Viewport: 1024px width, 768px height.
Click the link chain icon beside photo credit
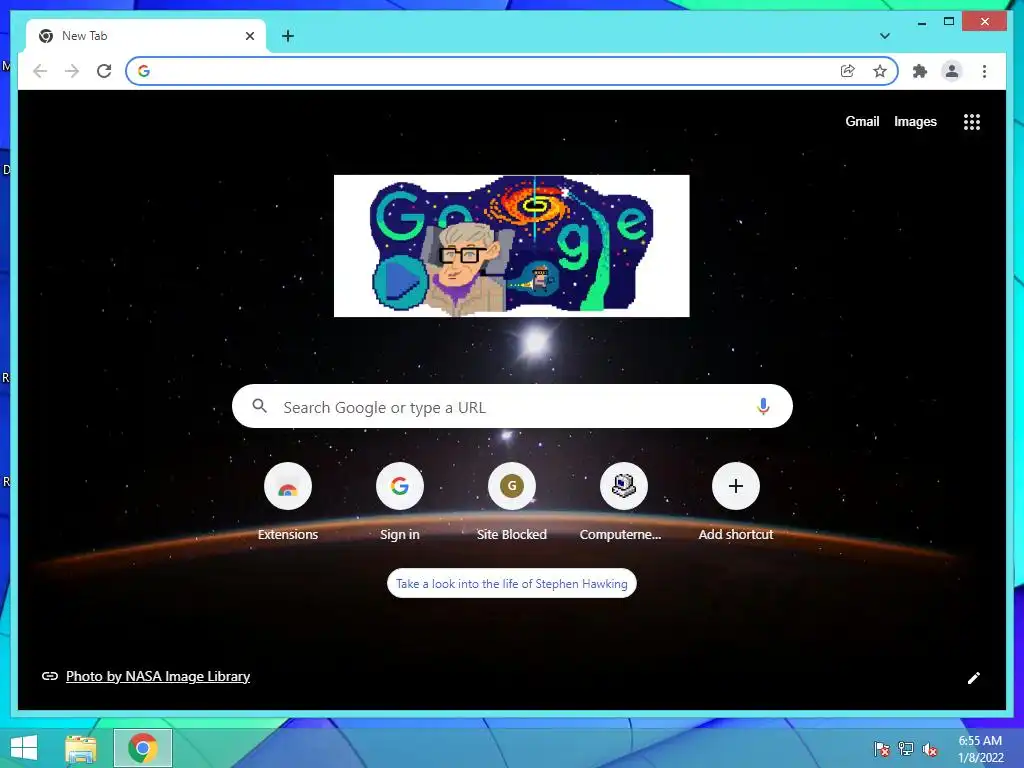(50, 676)
